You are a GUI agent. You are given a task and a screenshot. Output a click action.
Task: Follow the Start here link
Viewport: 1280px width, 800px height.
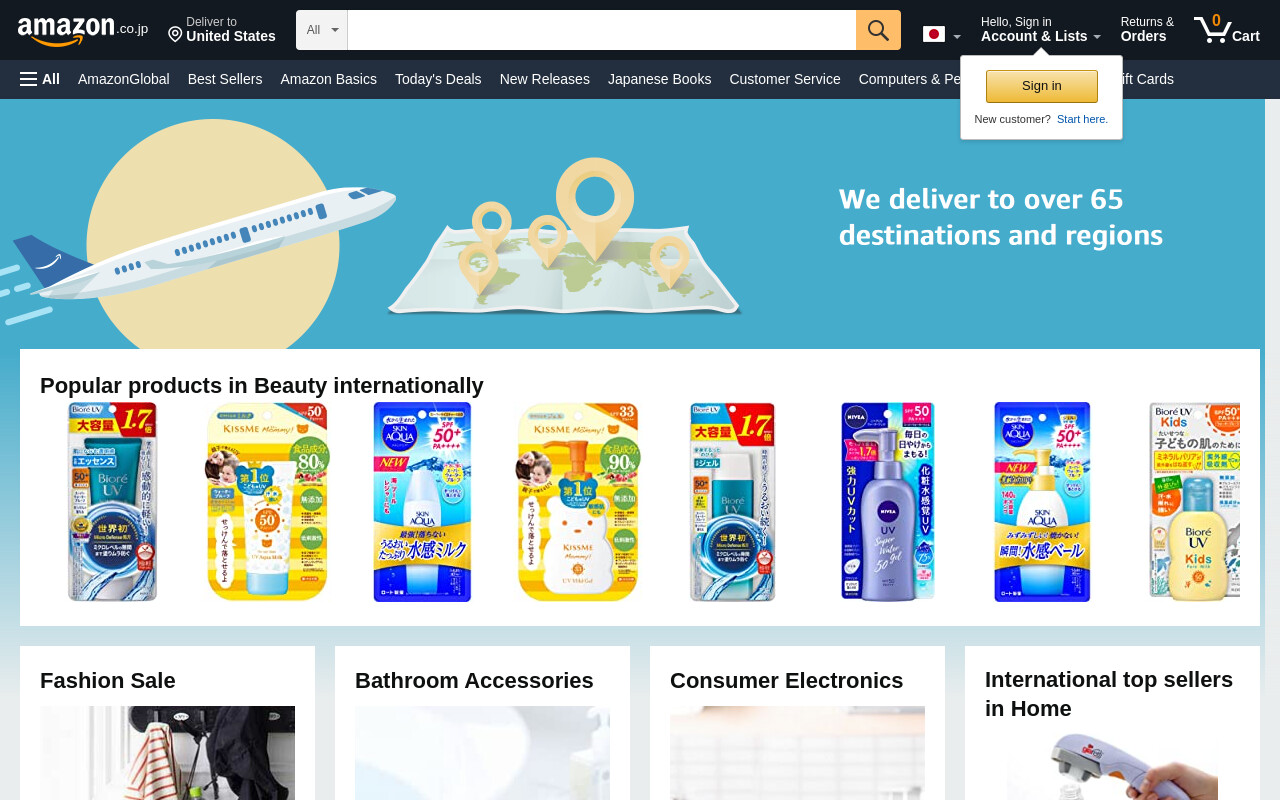(1082, 119)
